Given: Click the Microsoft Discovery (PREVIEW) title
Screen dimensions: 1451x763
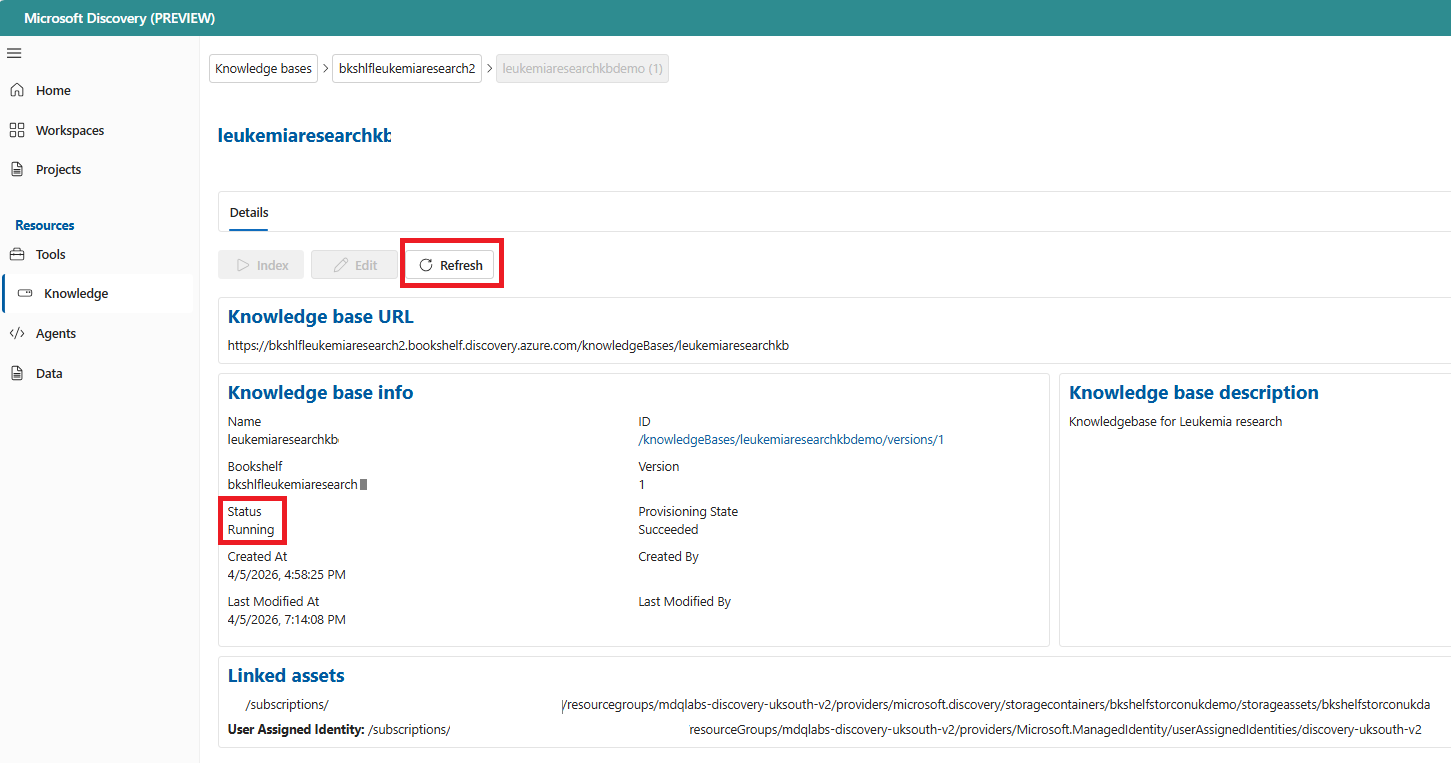Looking at the screenshot, I should 119,18.
